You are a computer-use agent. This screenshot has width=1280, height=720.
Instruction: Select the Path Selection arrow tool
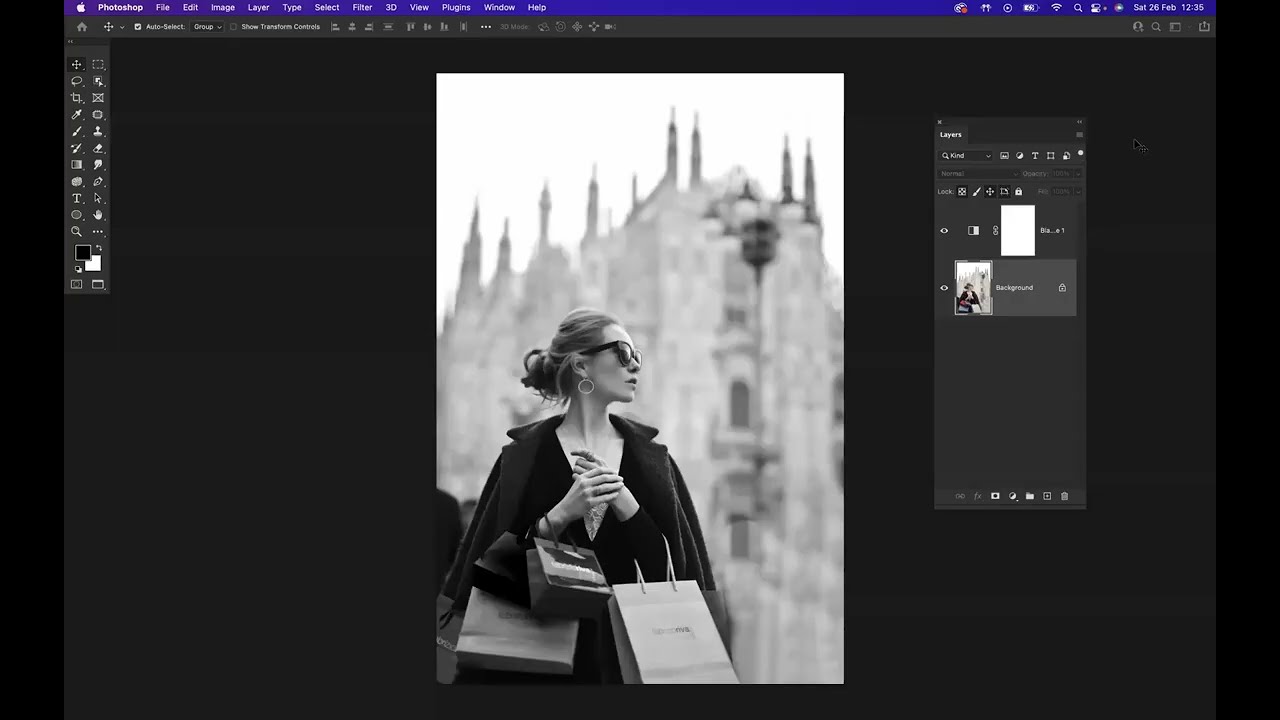[98, 198]
